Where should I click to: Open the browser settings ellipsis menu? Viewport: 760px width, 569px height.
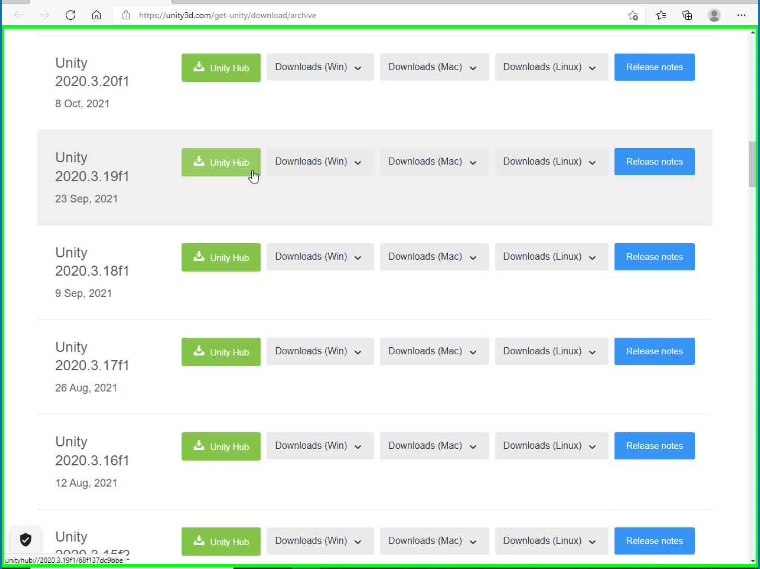pos(741,16)
